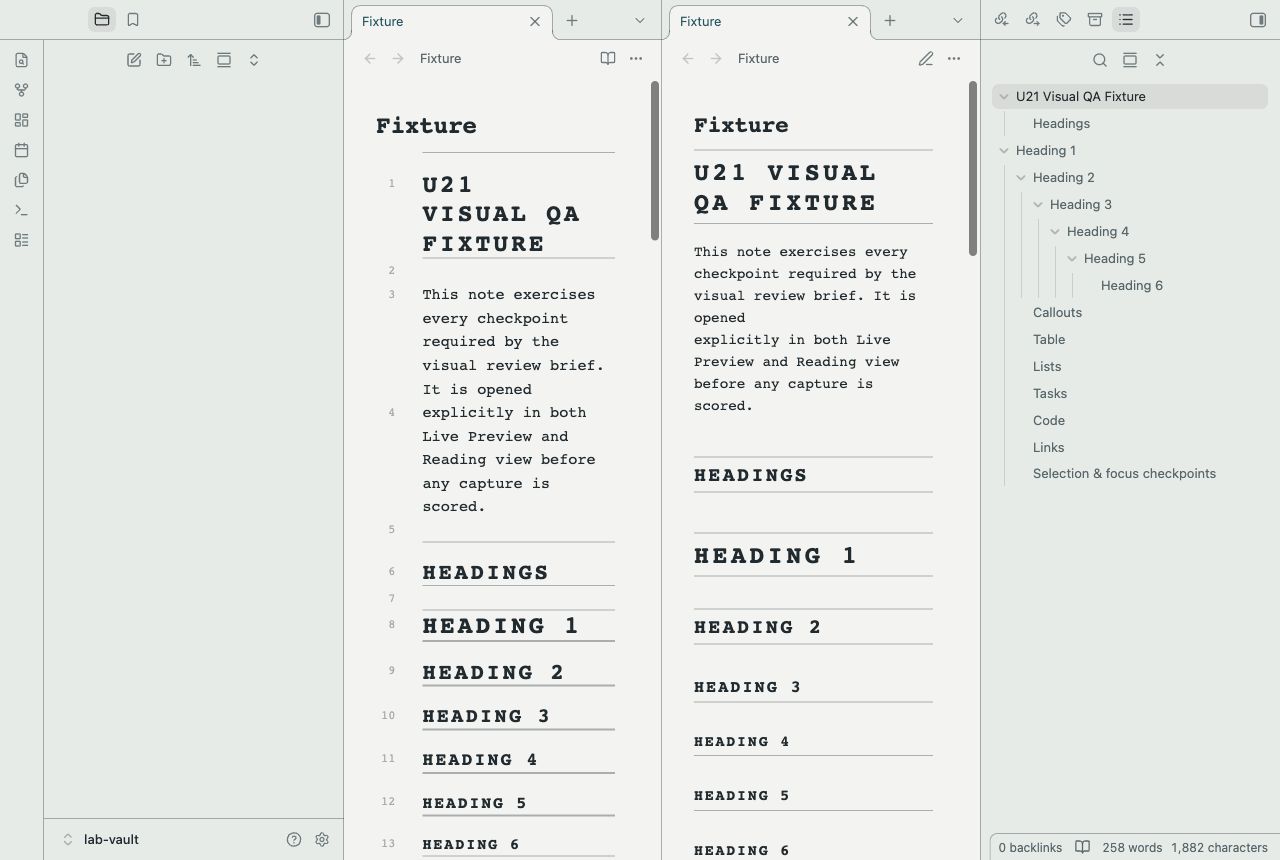Change the file explorer sort order
Viewport: 1280px width, 860px height.
(194, 60)
